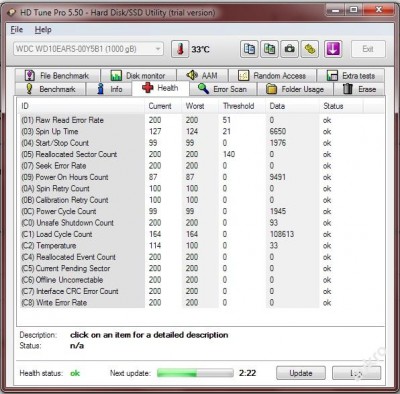Screen dimensions: 400x394
Task: Click the copy screenshot to clipboard icon
Action: (269, 49)
